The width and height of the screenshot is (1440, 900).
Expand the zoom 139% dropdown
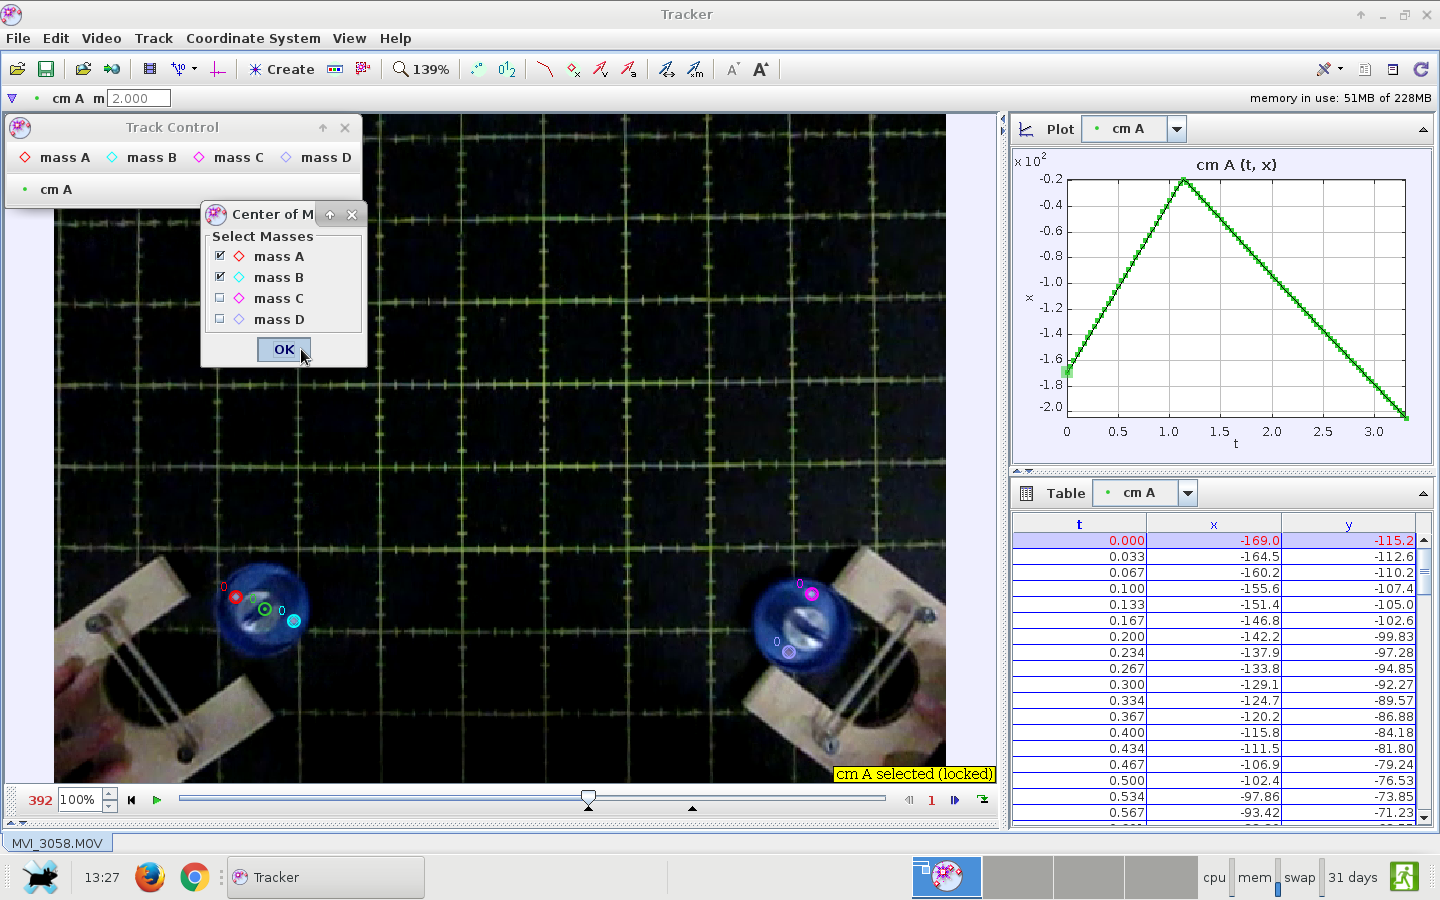[421, 69]
